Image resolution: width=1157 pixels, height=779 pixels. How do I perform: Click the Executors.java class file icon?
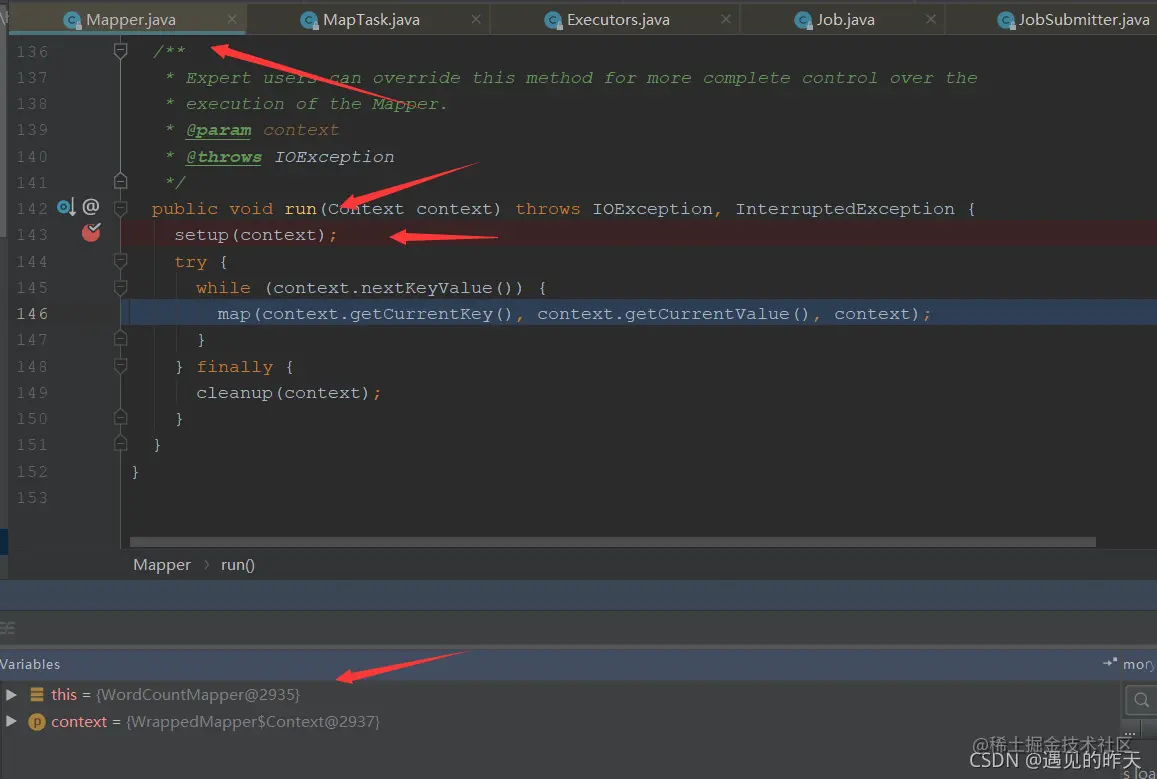pyautogui.click(x=553, y=21)
